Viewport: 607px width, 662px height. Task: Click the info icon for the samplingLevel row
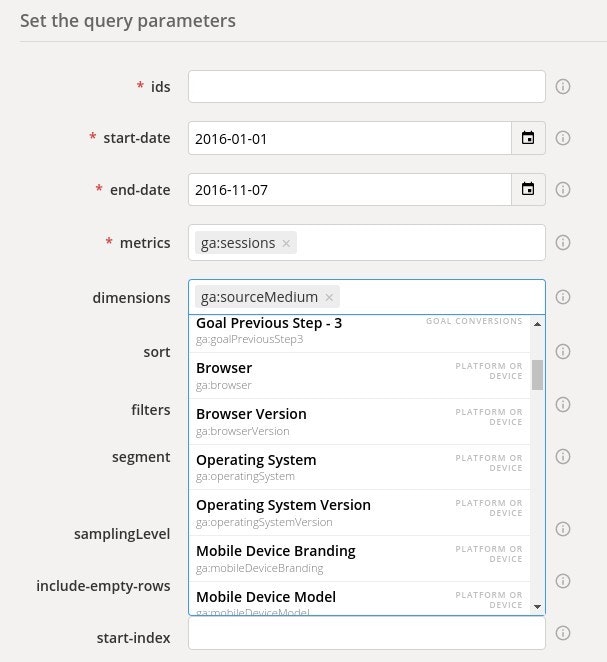pyautogui.click(x=562, y=529)
